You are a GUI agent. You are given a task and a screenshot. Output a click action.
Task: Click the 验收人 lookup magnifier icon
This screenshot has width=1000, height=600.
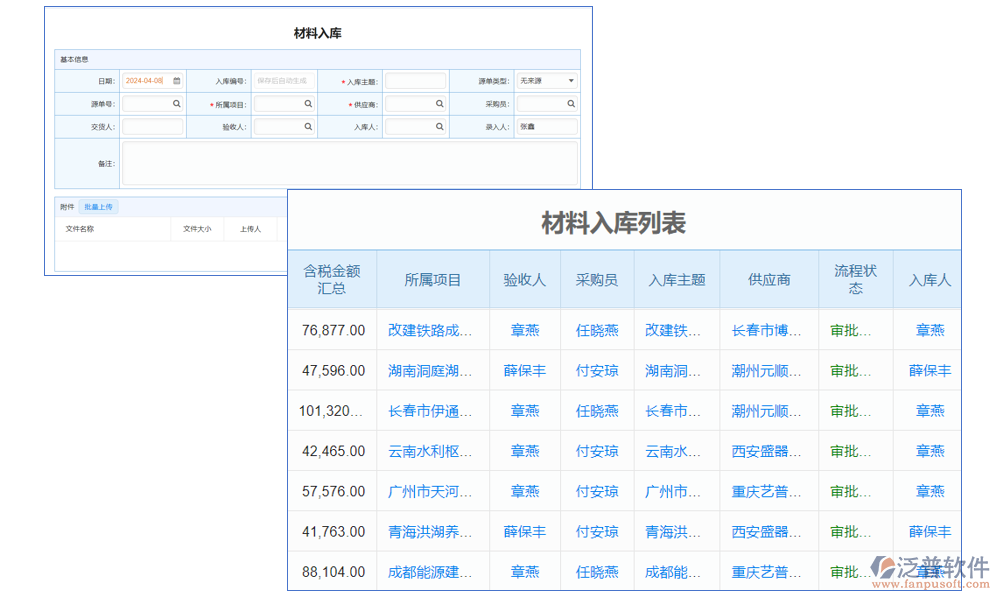pos(307,126)
